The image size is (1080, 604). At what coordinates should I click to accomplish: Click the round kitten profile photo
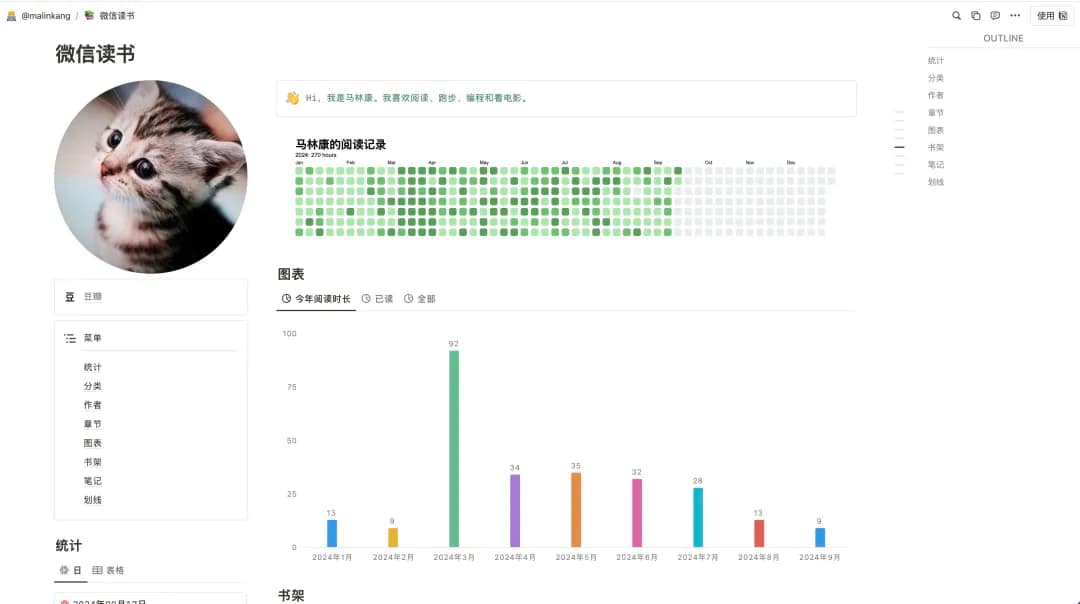pos(151,177)
